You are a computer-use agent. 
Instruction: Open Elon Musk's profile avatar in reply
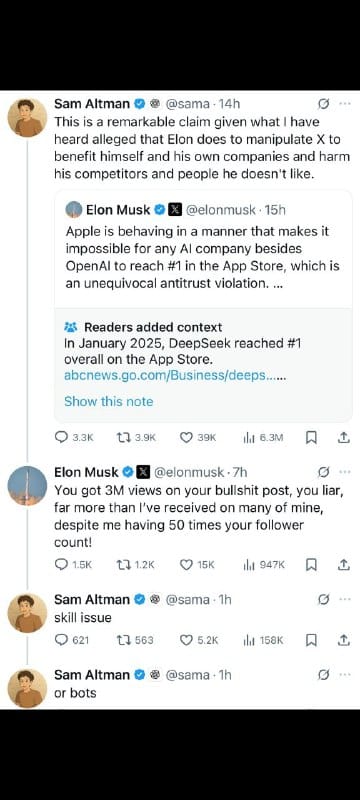[27, 485]
